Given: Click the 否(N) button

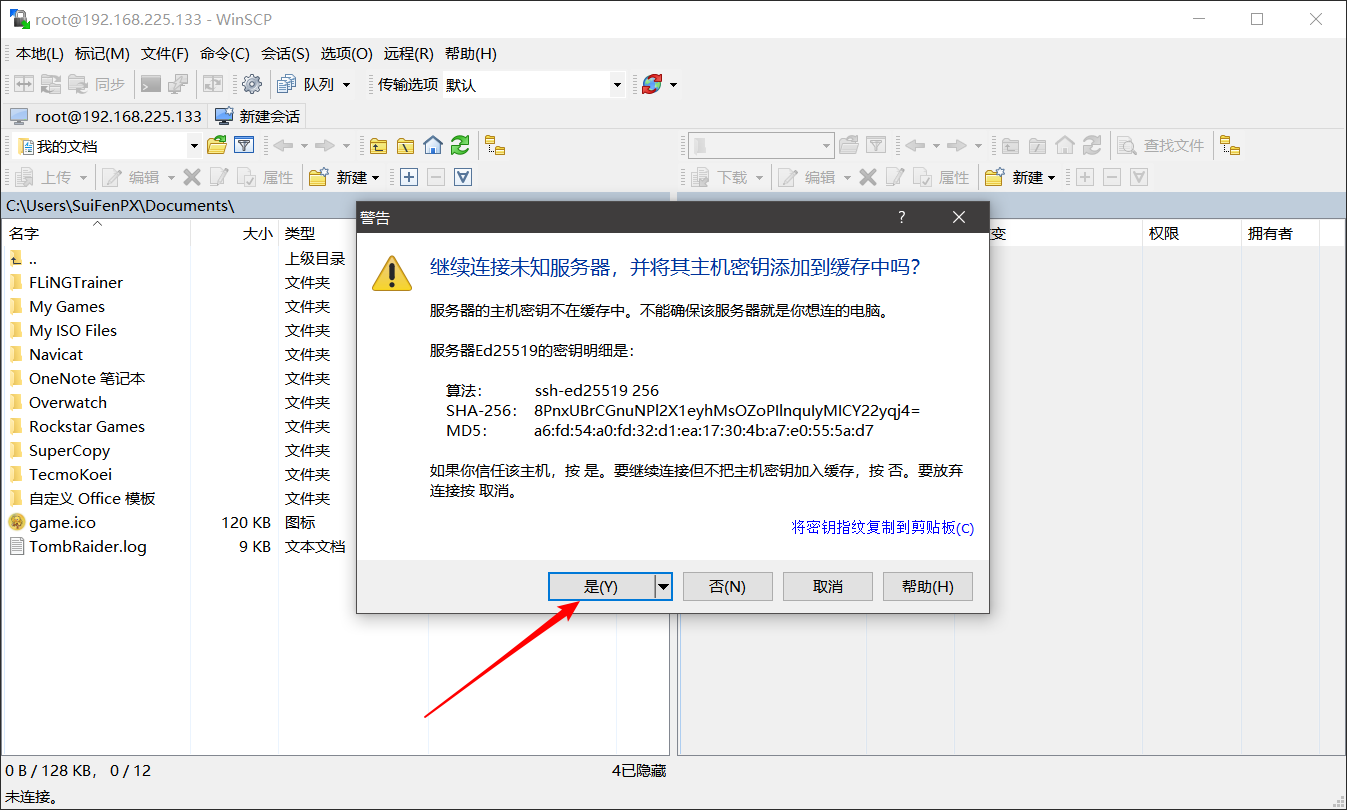Looking at the screenshot, I should [x=728, y=587].
